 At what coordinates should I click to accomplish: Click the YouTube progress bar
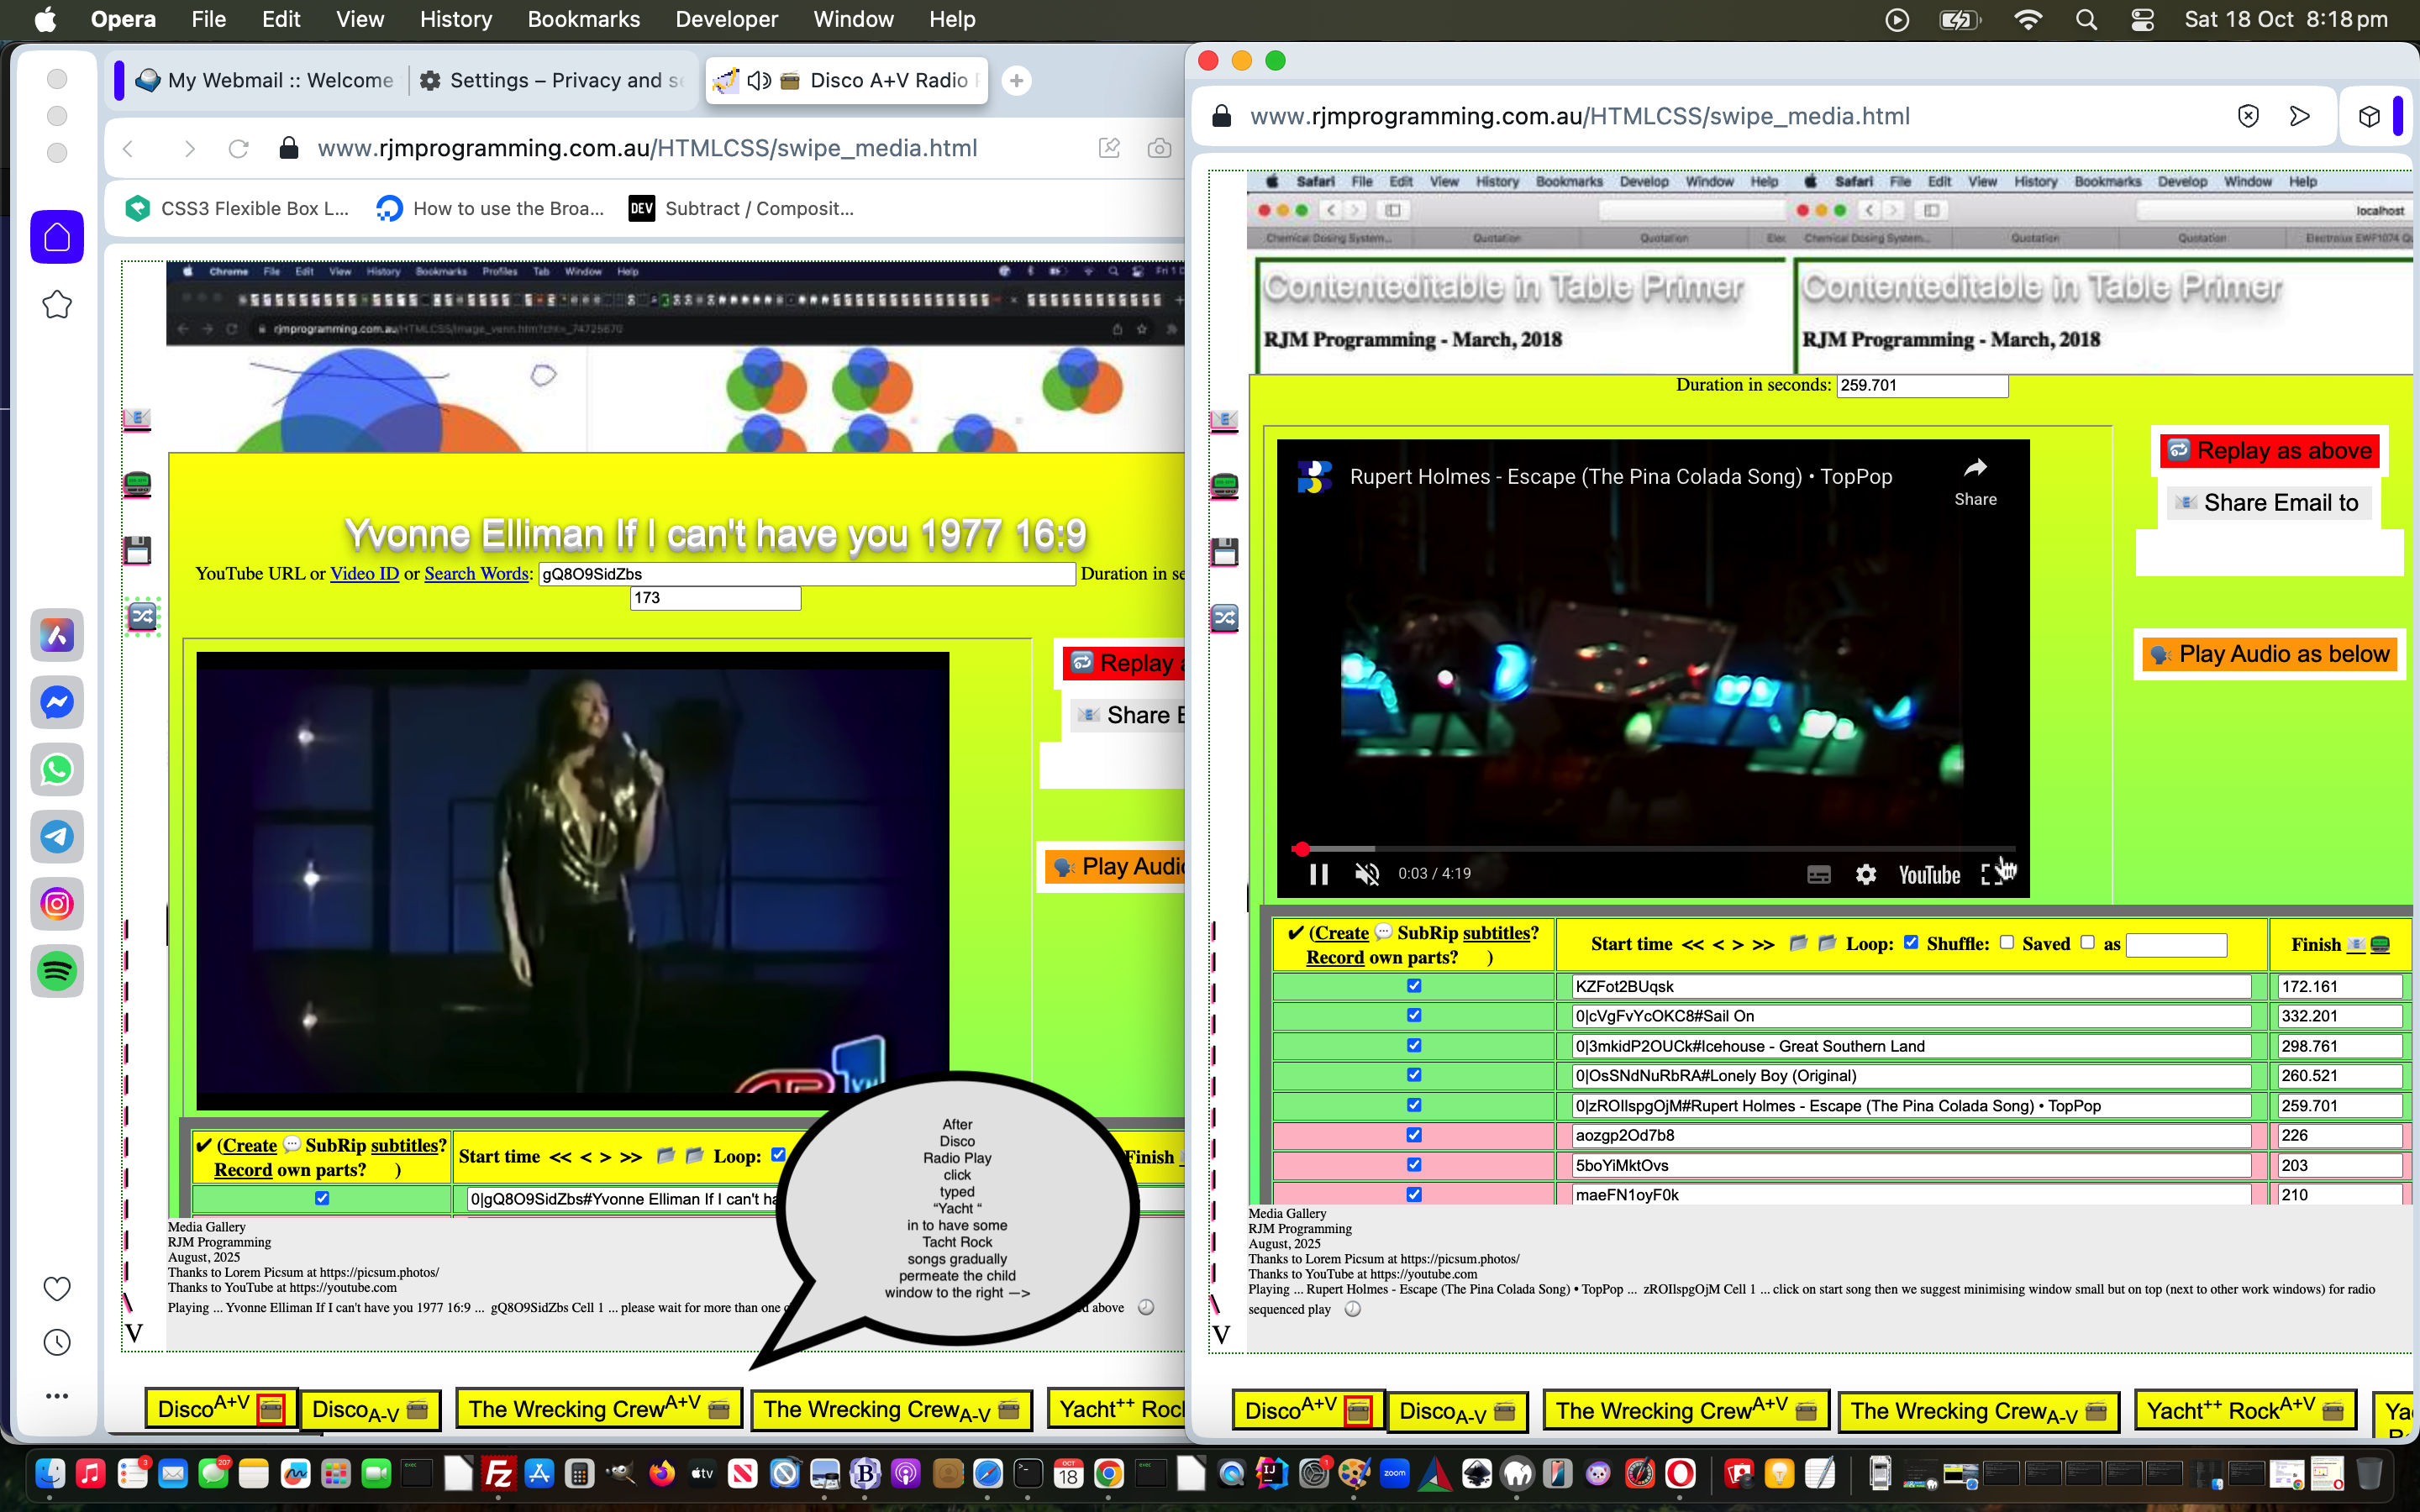coord(1650,849)
